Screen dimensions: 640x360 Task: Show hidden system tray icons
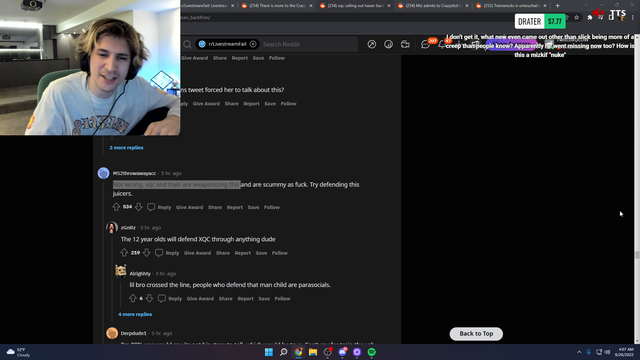pos(579,352)
